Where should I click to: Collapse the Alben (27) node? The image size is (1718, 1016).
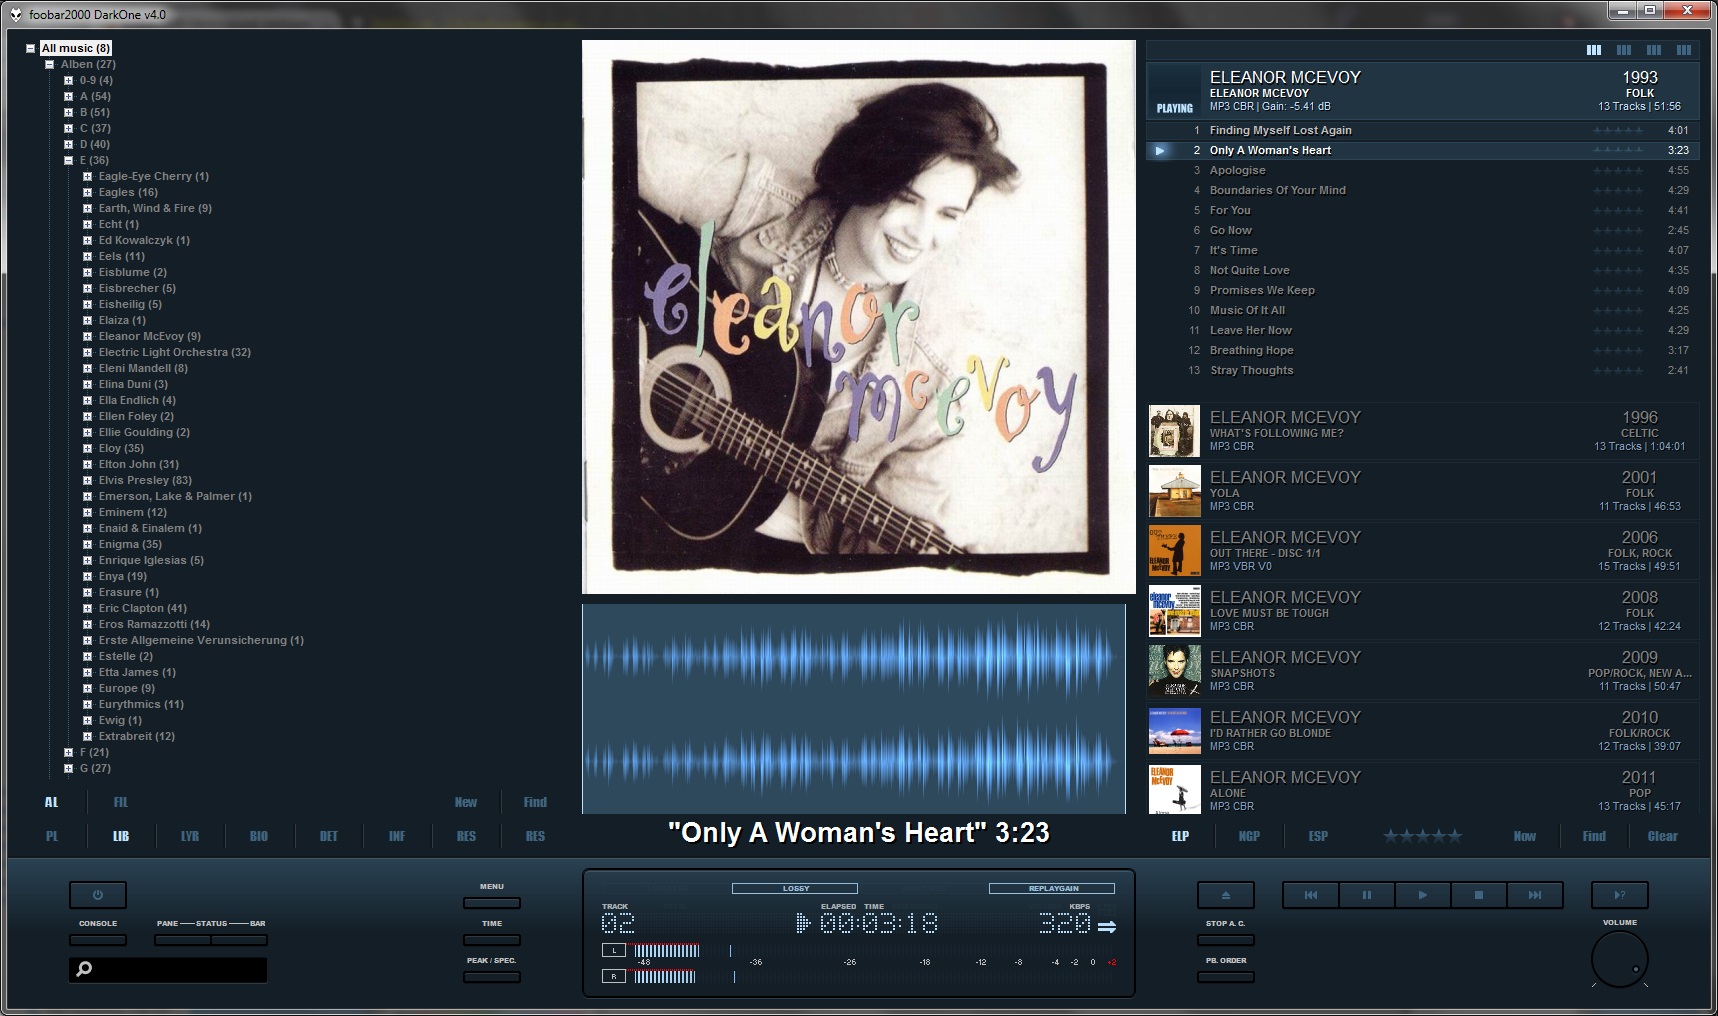(50, 64)
